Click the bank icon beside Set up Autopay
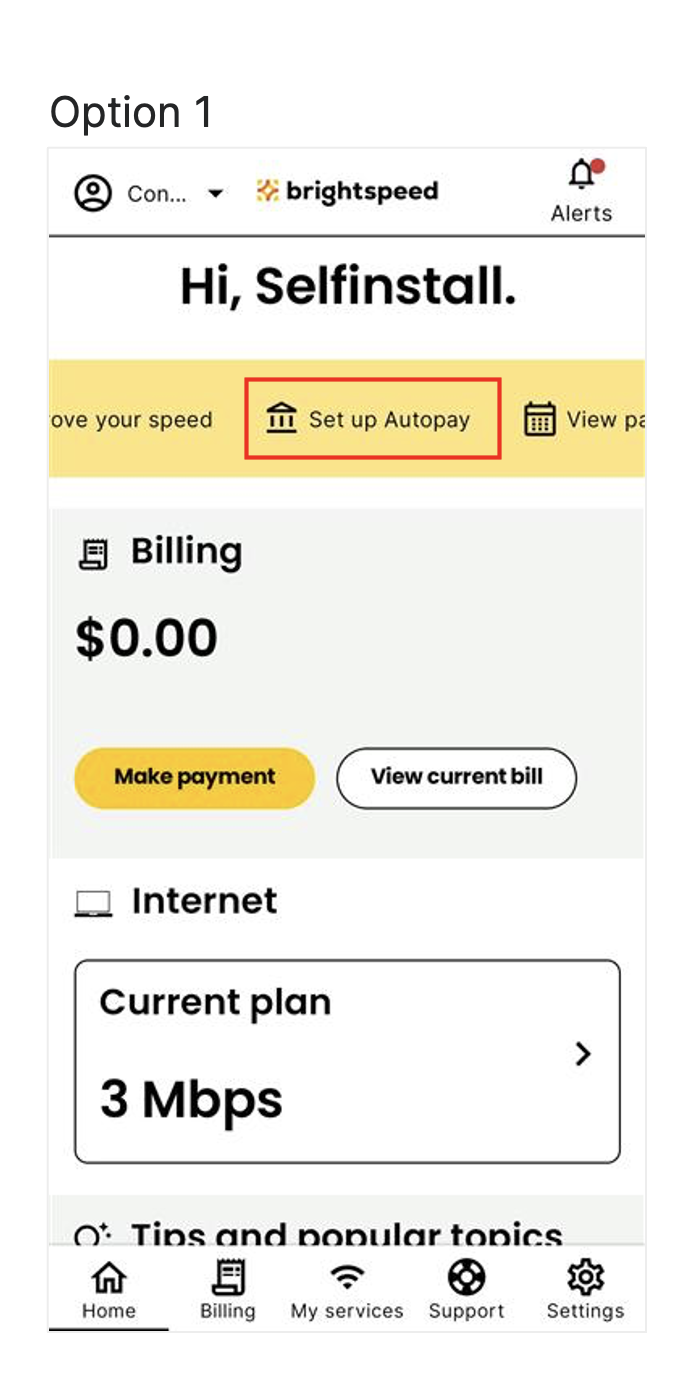Image resolution: width=696 pixels, height=1400 pixels. [283, 420]
